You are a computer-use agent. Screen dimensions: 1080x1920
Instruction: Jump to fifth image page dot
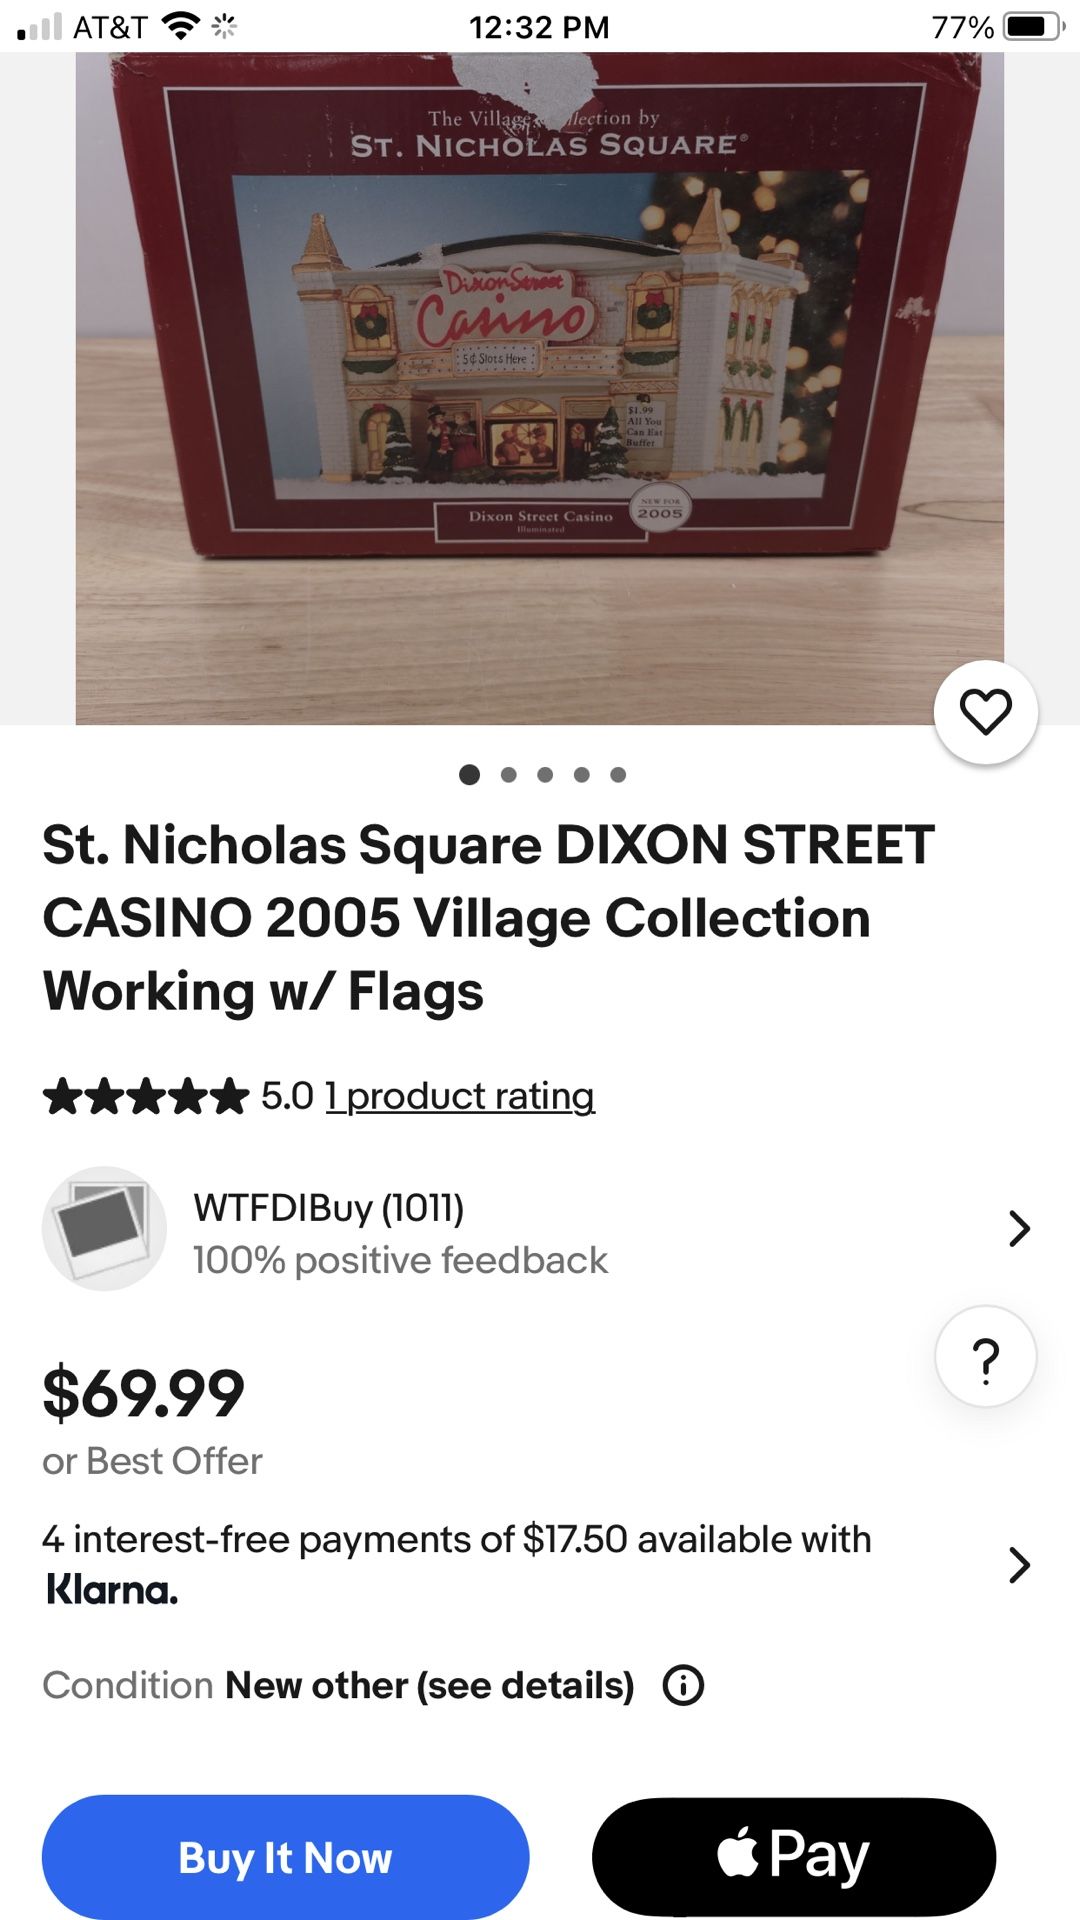(618, 774)
